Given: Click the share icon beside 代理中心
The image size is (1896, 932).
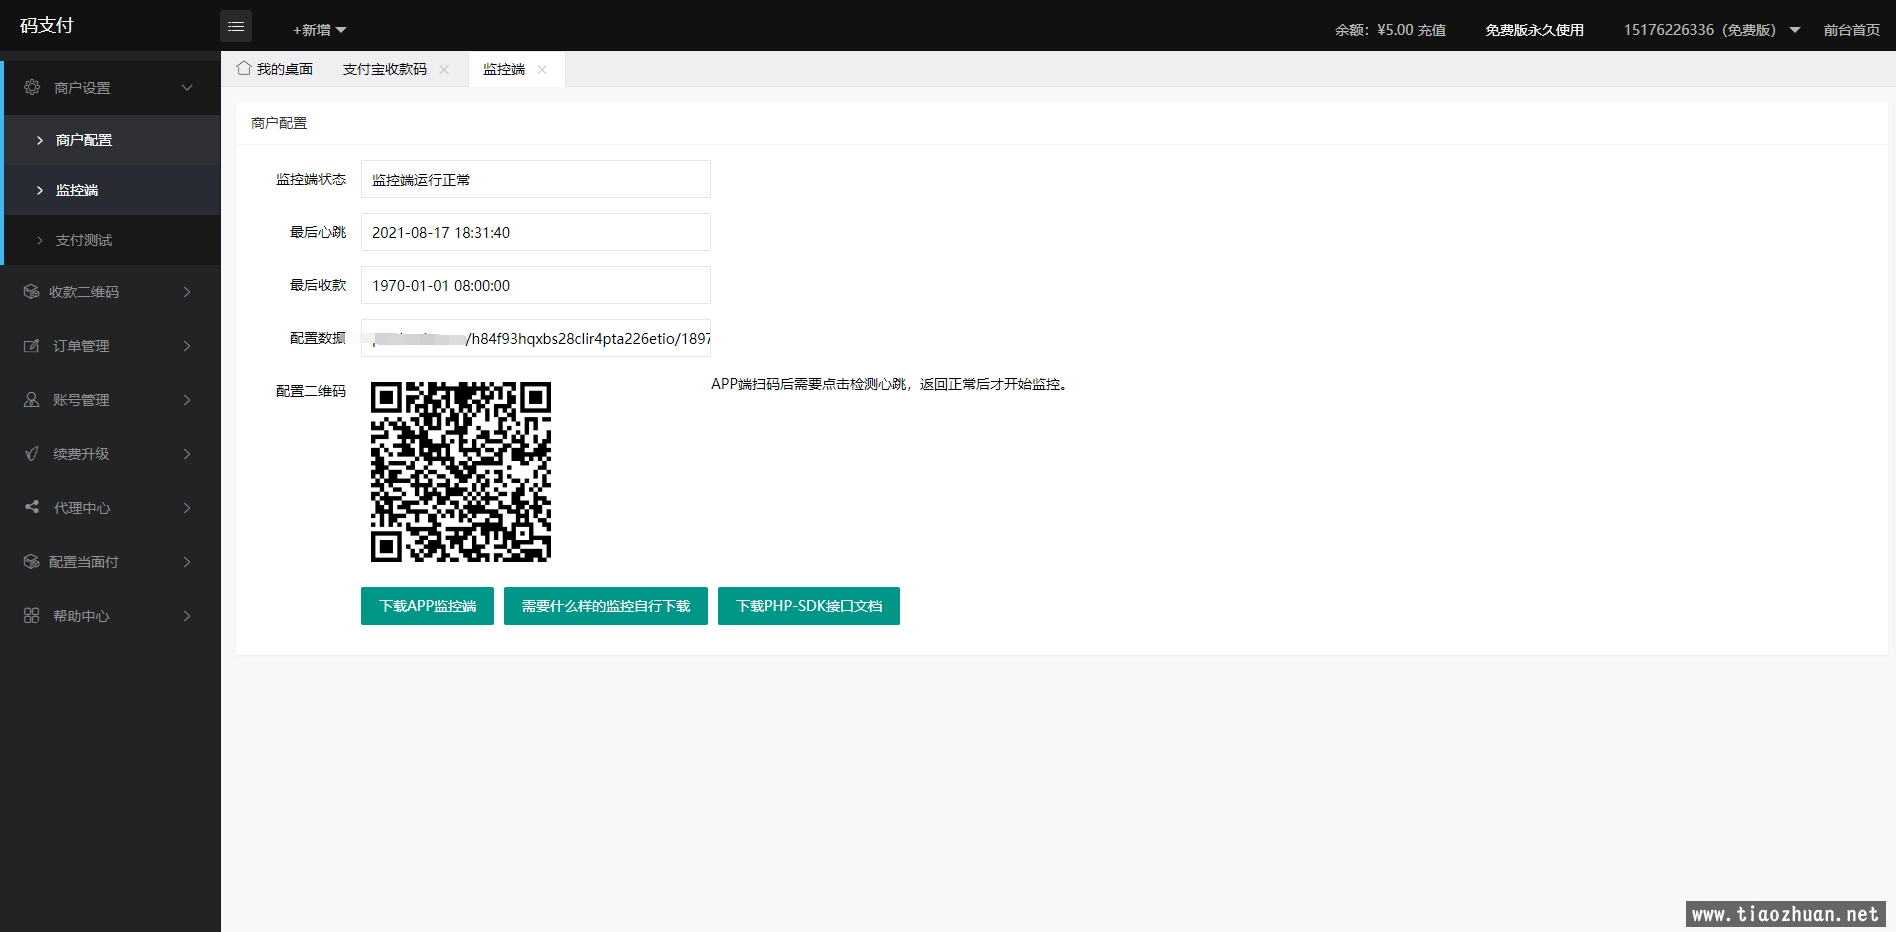Looking at the screenshot, I should coord(32,508).
